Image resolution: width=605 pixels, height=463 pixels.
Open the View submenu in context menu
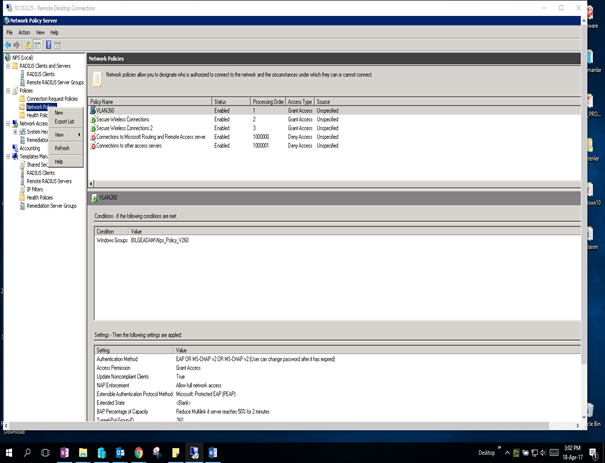66,135
